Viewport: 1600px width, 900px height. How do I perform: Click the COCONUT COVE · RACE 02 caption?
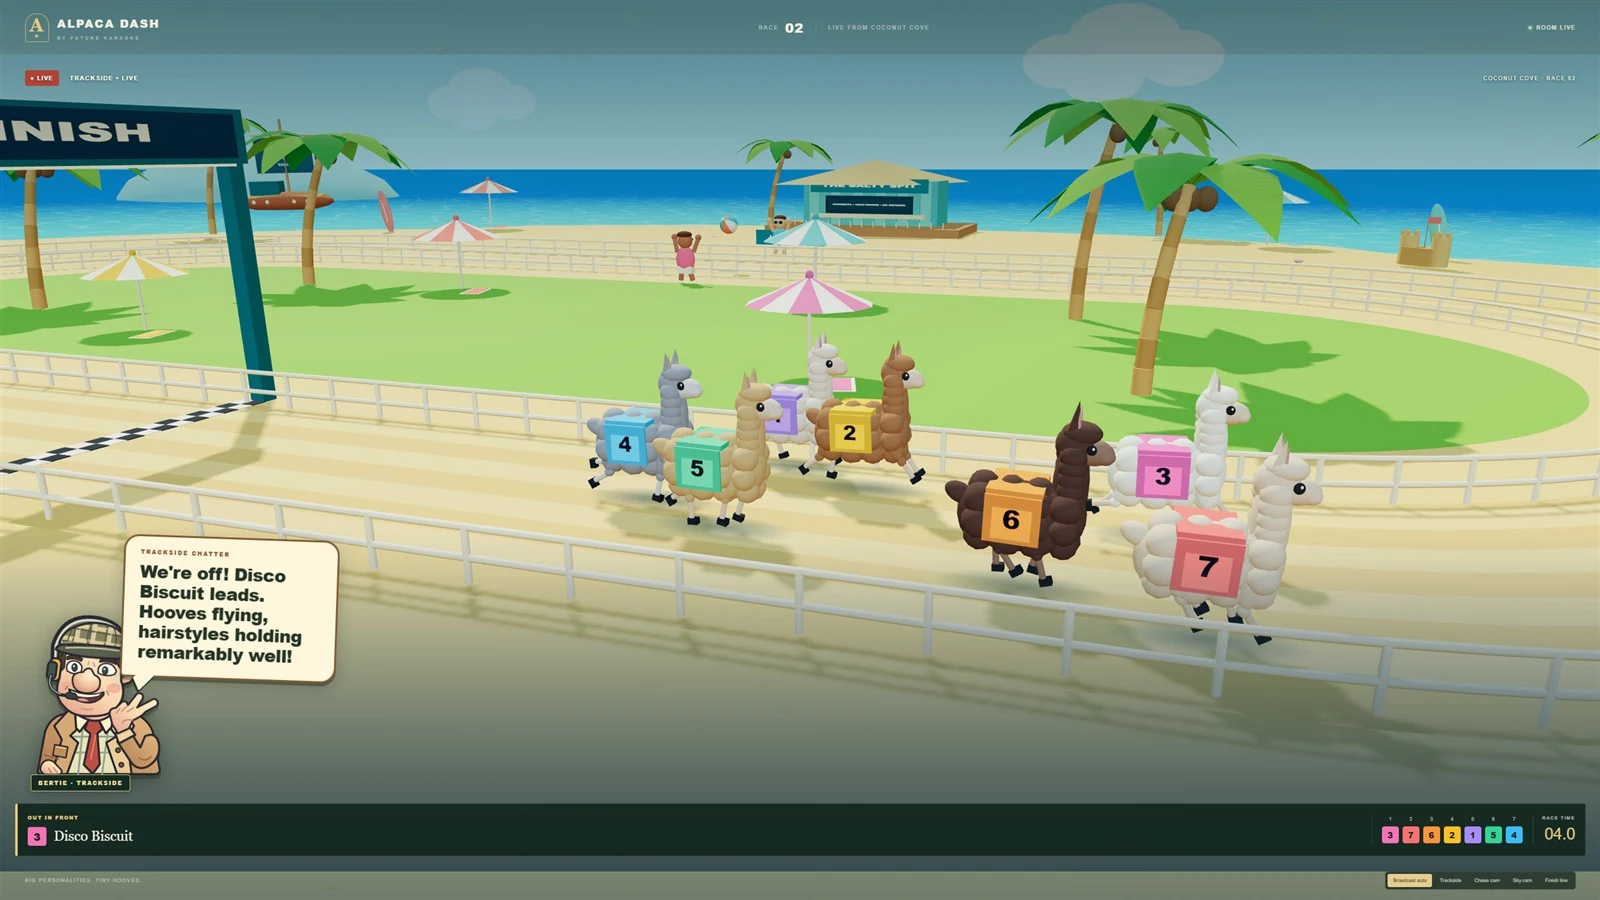1529,78
